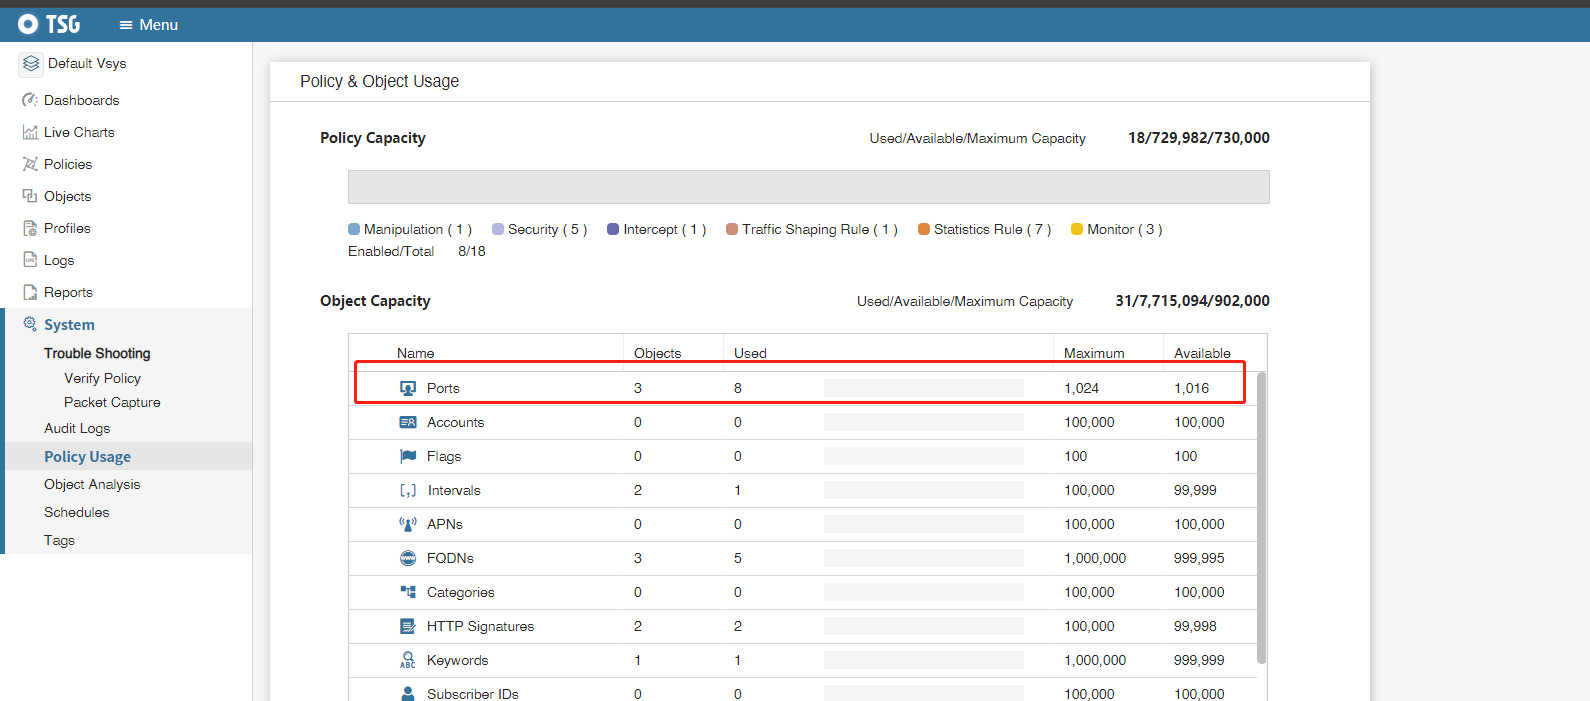Open the Object Analysis page
1590x701 pixels.
(92, 484)
